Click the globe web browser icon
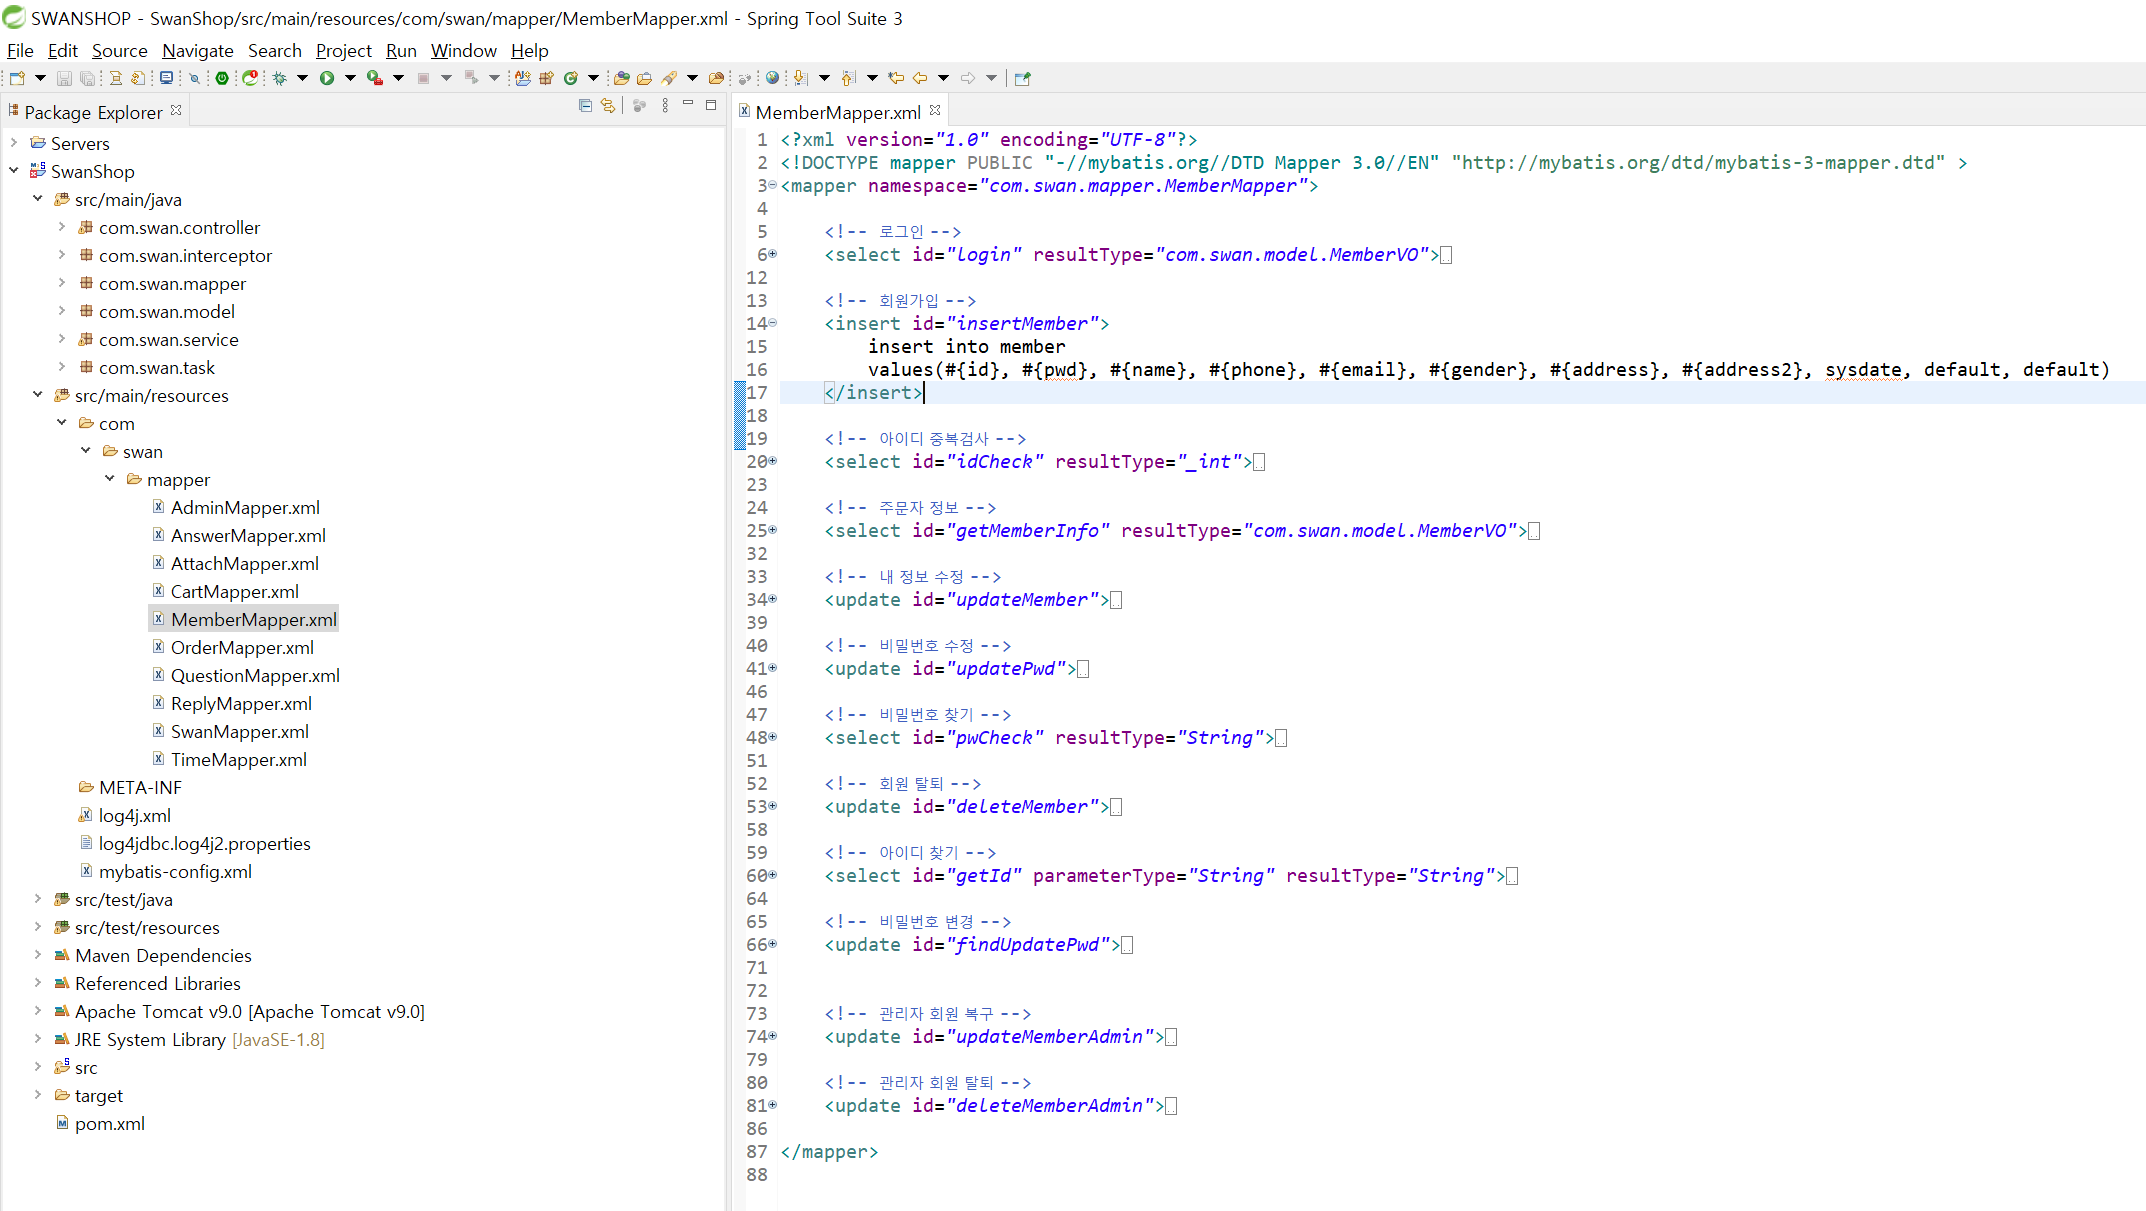 point(772,78)
